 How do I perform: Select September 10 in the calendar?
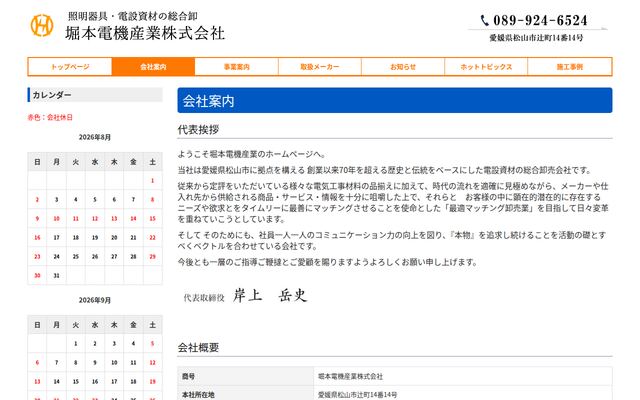coord(114,362)
